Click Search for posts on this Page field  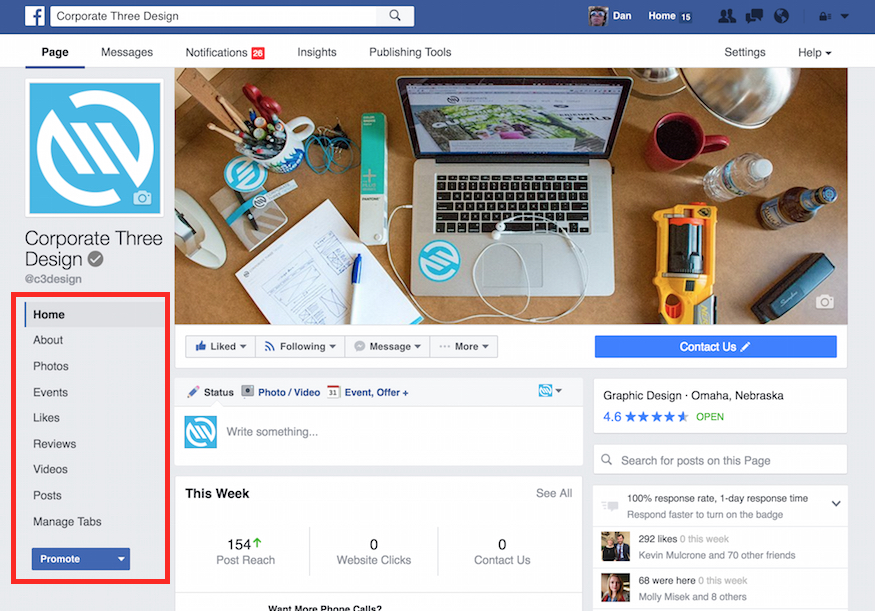720,460
